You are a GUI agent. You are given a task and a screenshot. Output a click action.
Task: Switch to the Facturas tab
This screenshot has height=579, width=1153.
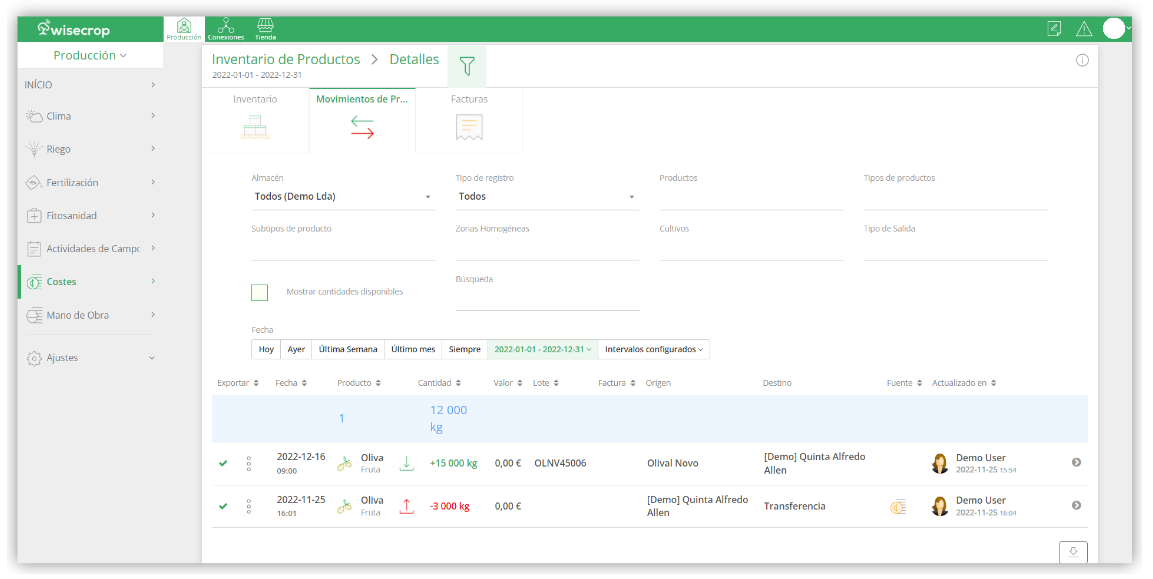tap(469, 120)
